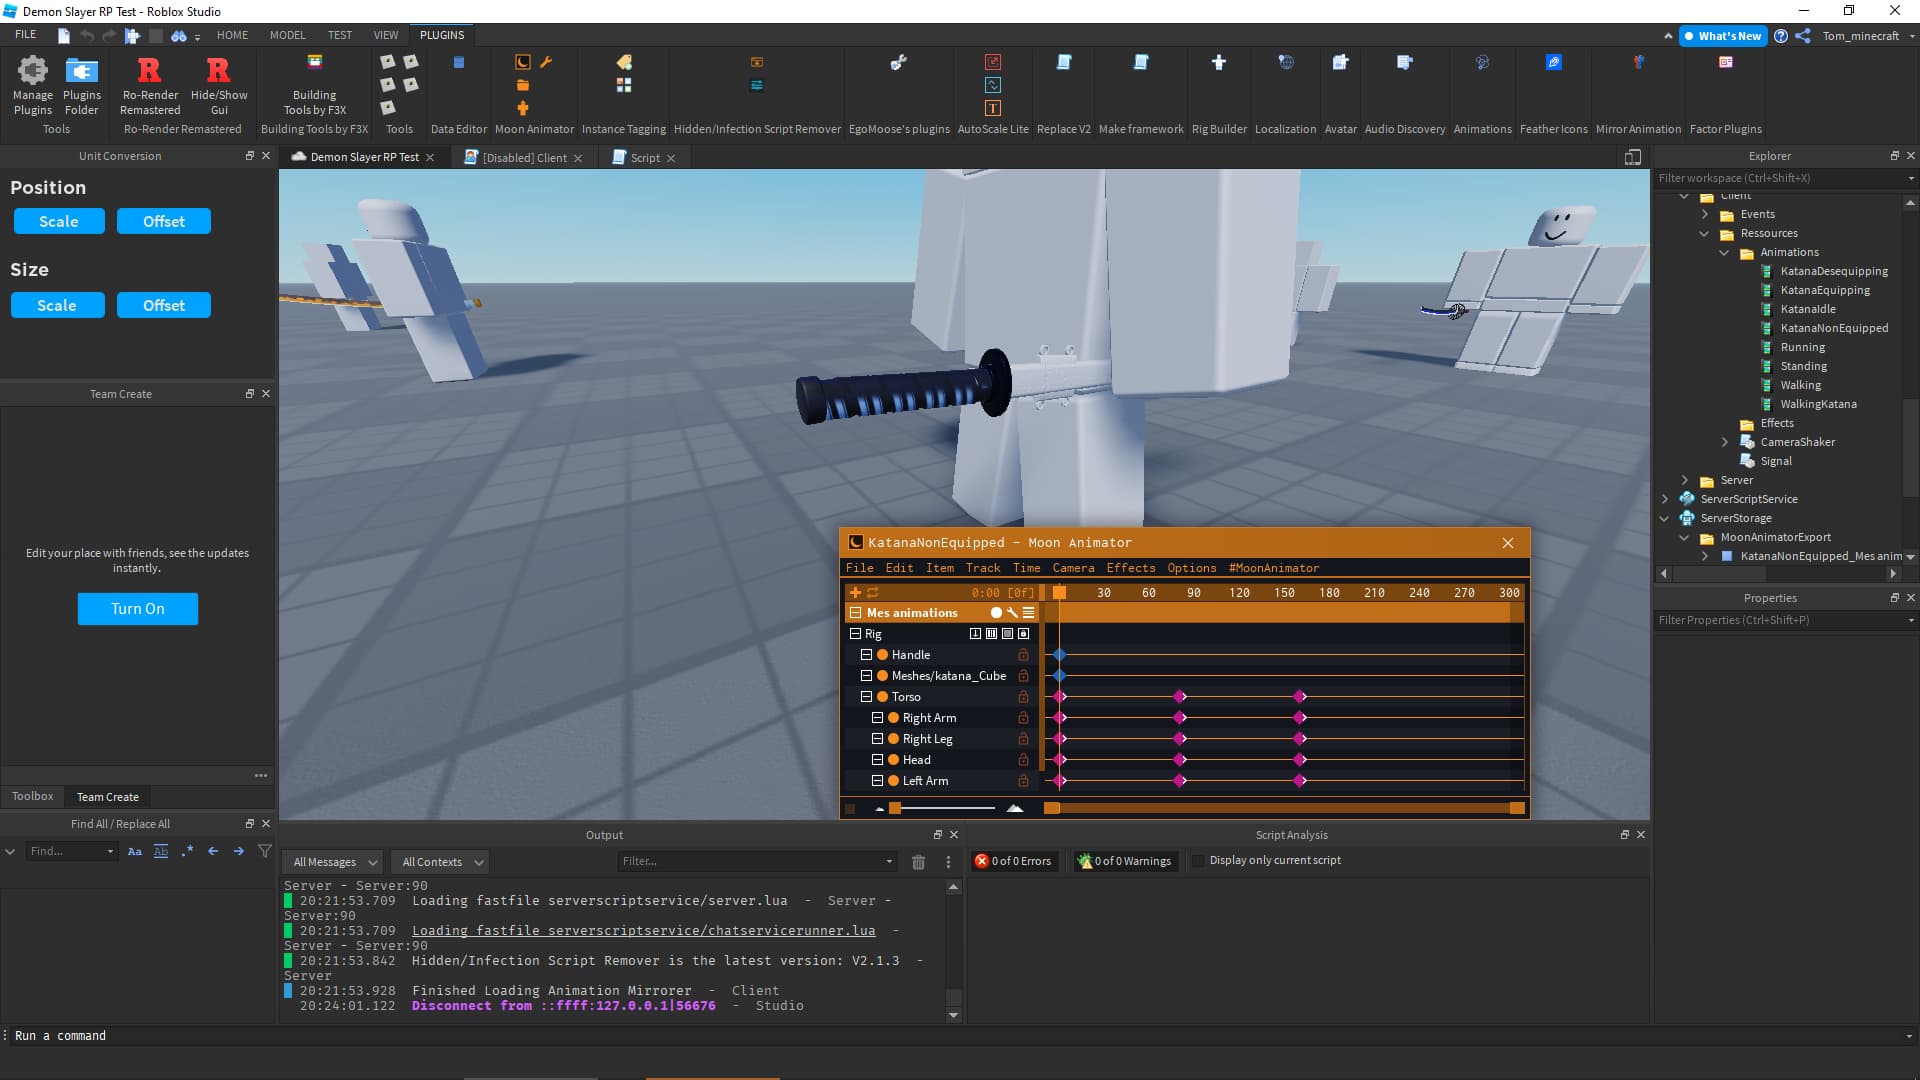This screenshot has width=1920, height=1080.
Task: Open the Options menu in Moon Animator
Action: [x=1191, y=568]
